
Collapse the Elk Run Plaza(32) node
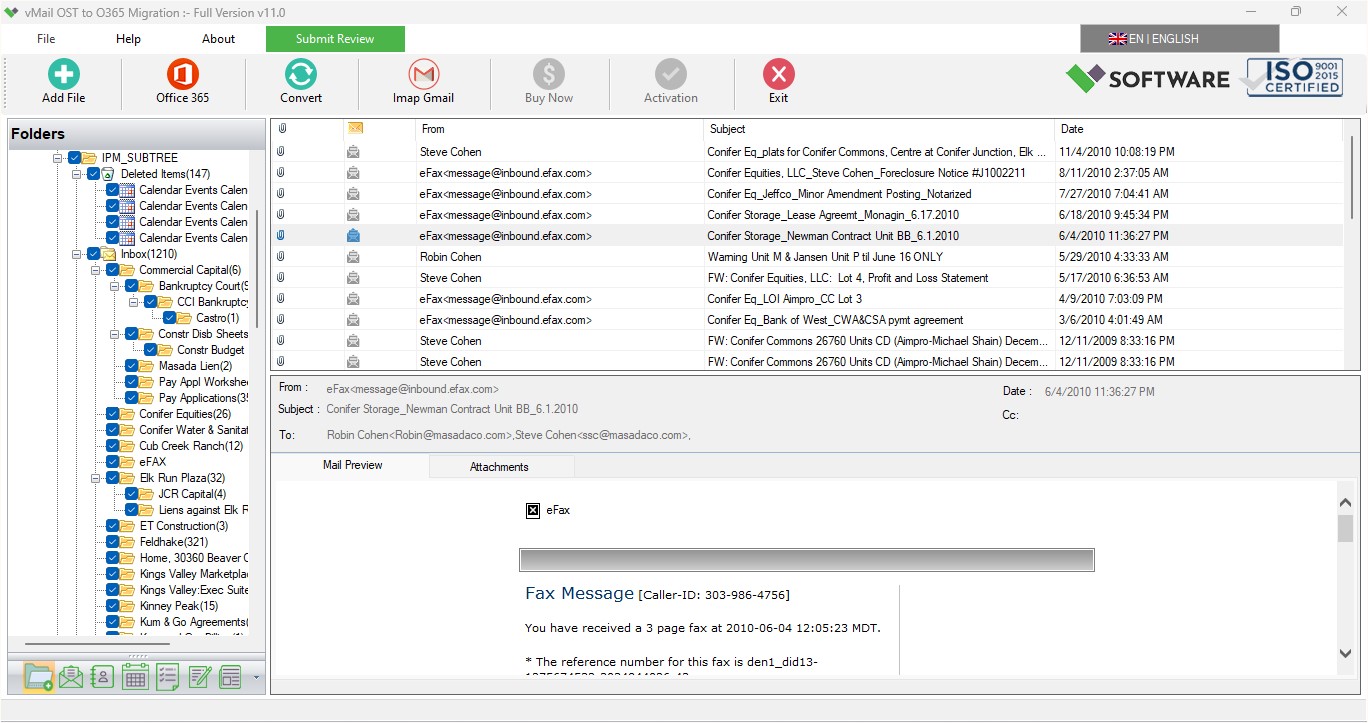click(x=96, y=478)
